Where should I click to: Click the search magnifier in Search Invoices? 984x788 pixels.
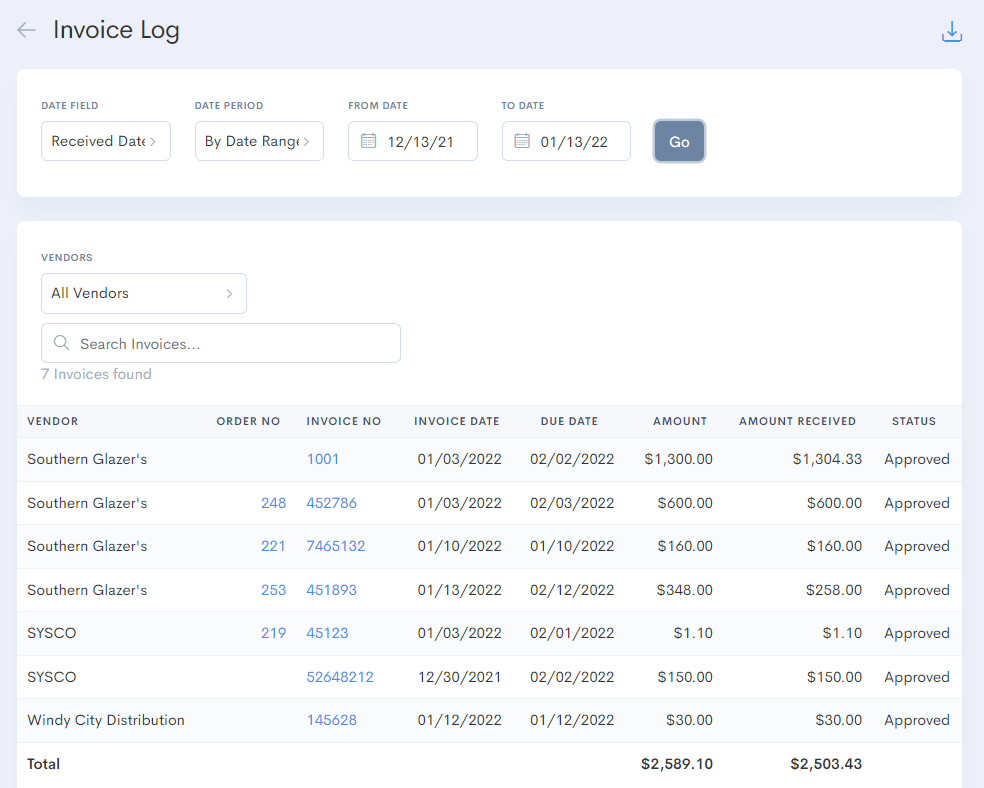pos(60,343)
